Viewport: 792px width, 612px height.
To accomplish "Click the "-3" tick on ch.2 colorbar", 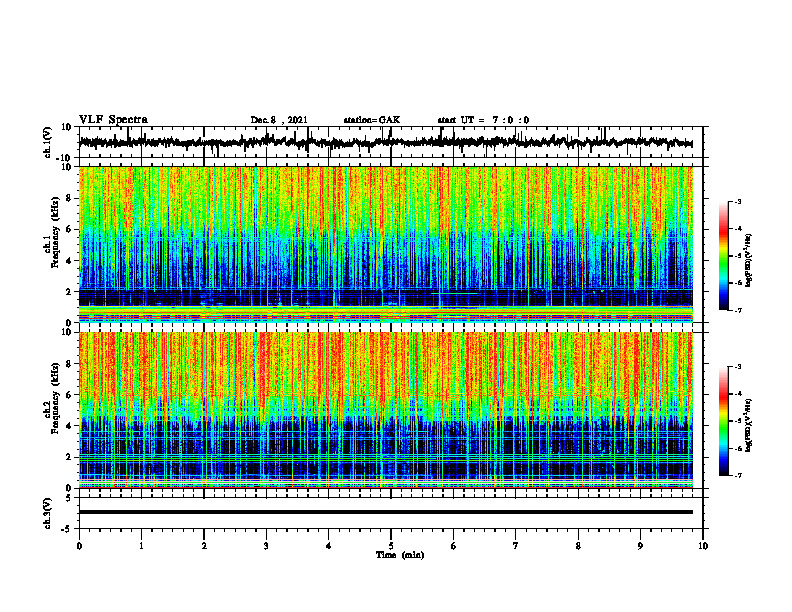I will point(738,367).
